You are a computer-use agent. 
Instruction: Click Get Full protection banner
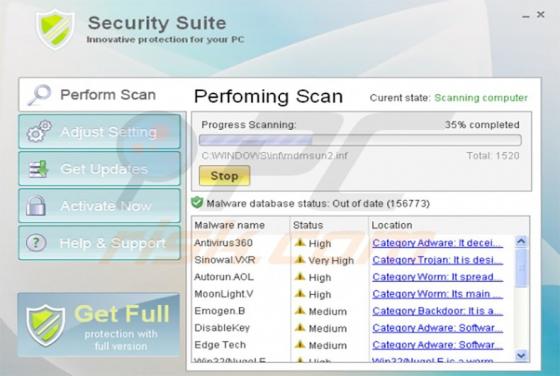pos(99,325)
